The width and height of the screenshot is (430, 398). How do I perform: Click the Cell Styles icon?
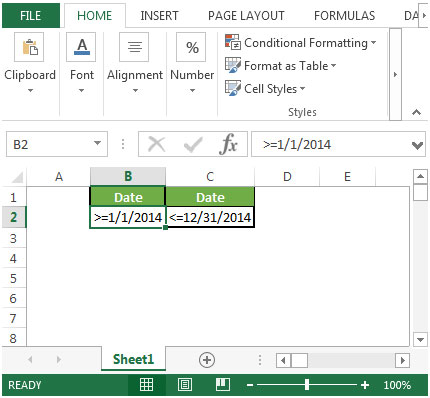tap(232, 88)
